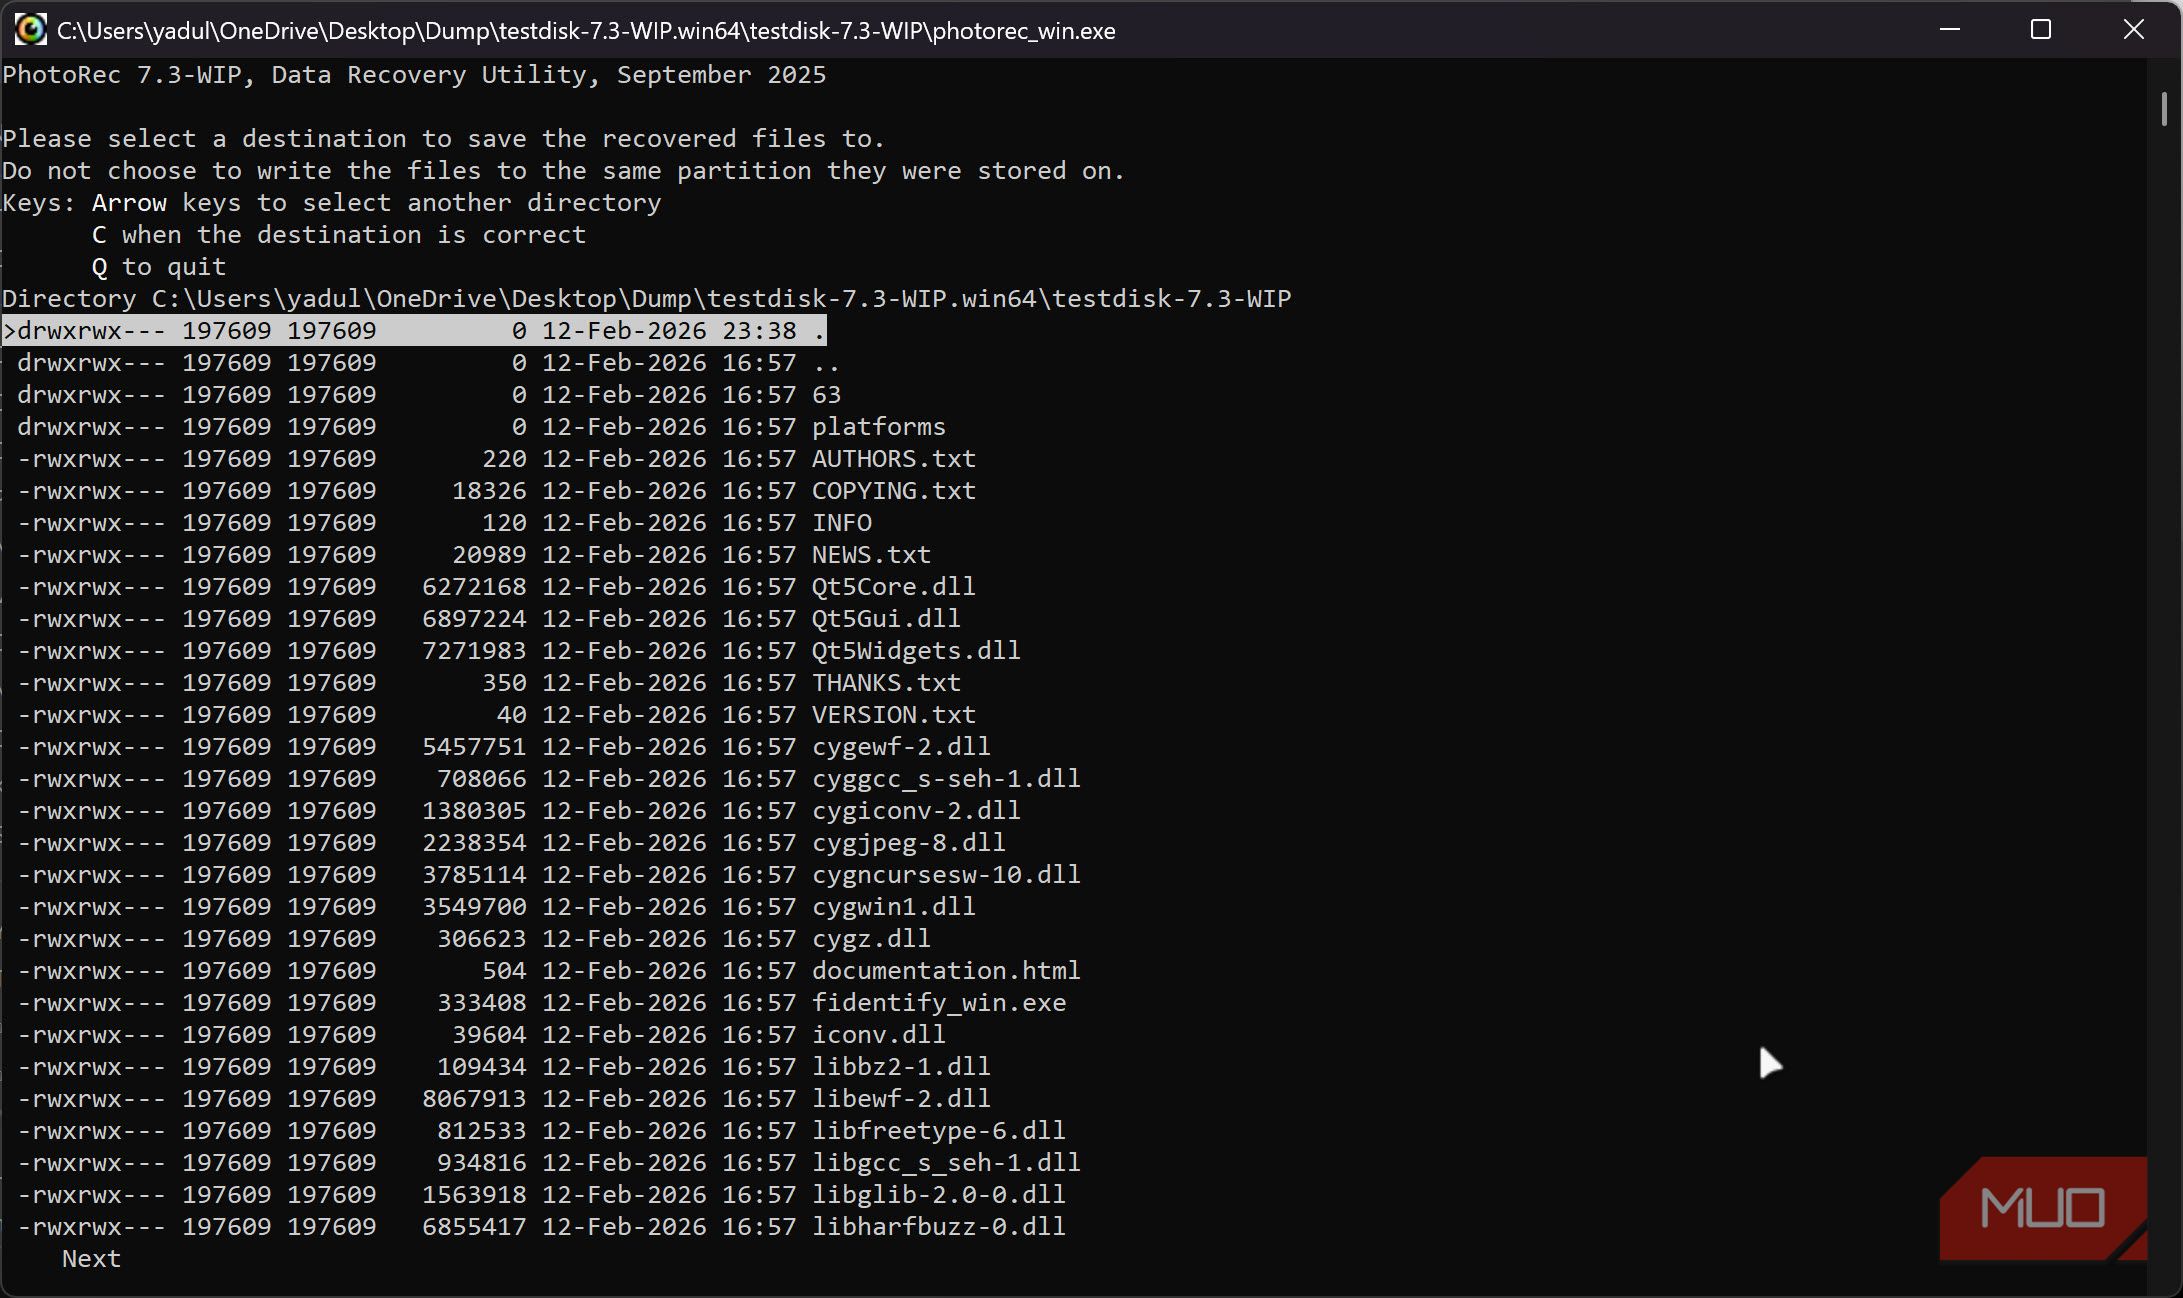Click the 'Q to quit' hint line
2183x1298 pixels.
tap(159, 267)
